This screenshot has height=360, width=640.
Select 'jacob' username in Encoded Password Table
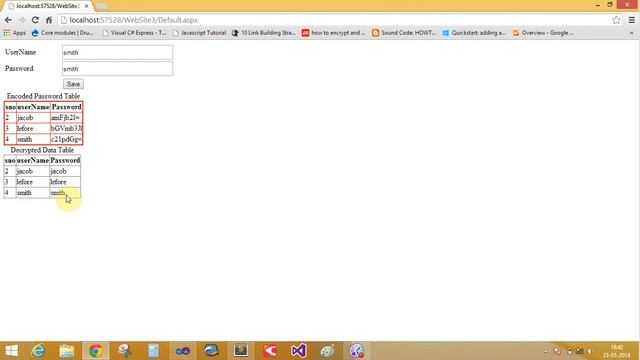25,118
